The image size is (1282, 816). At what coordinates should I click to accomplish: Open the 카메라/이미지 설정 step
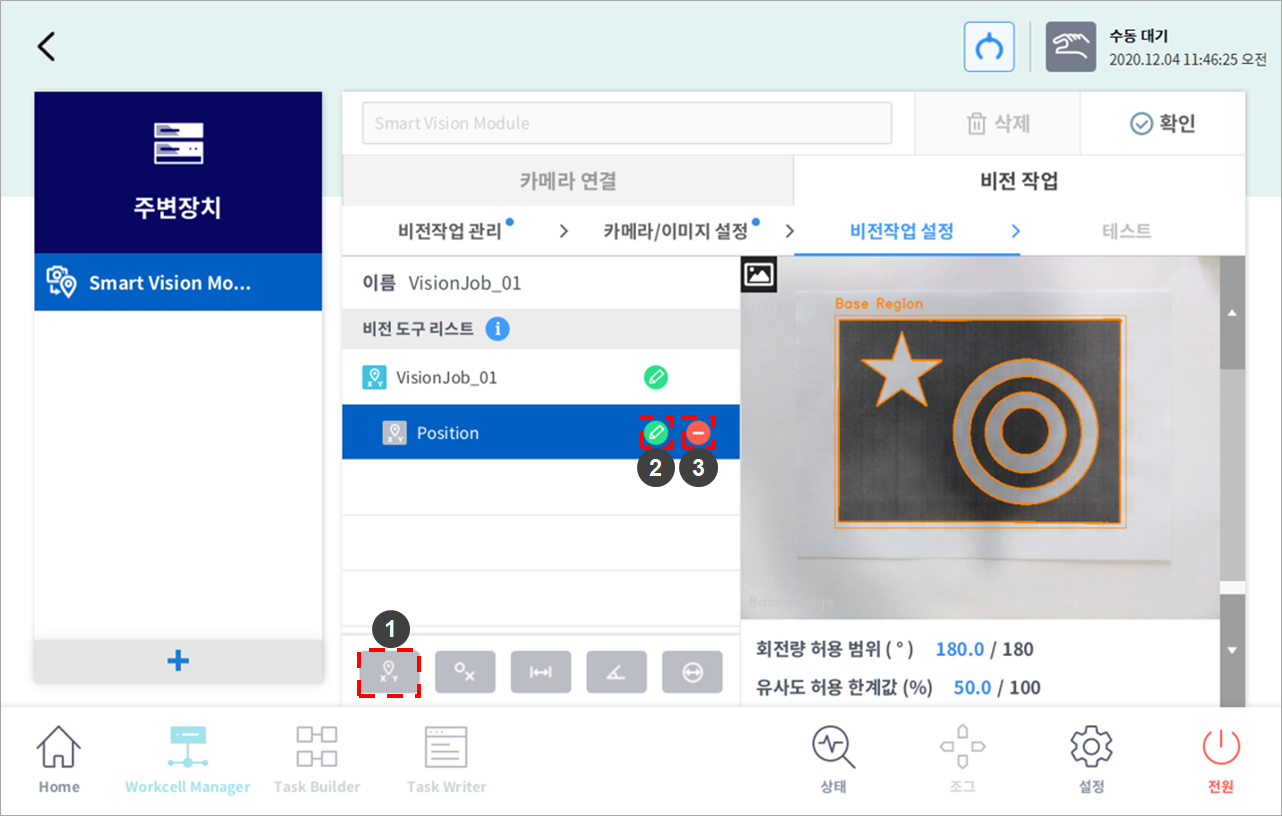675,232
